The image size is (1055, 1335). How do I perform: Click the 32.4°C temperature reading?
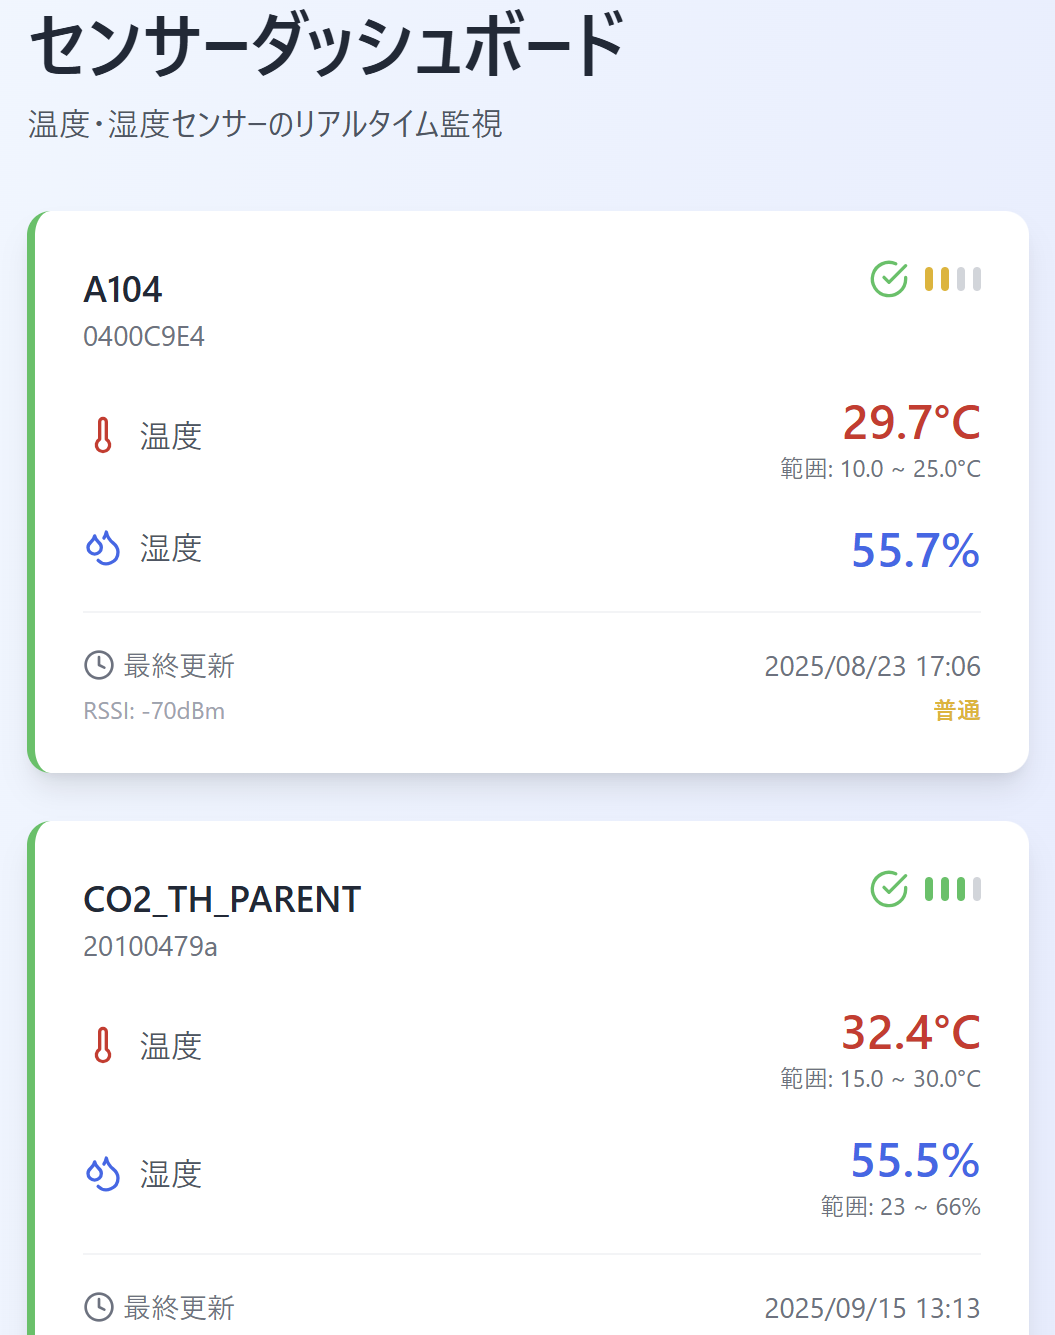(x=911, y=1033)
